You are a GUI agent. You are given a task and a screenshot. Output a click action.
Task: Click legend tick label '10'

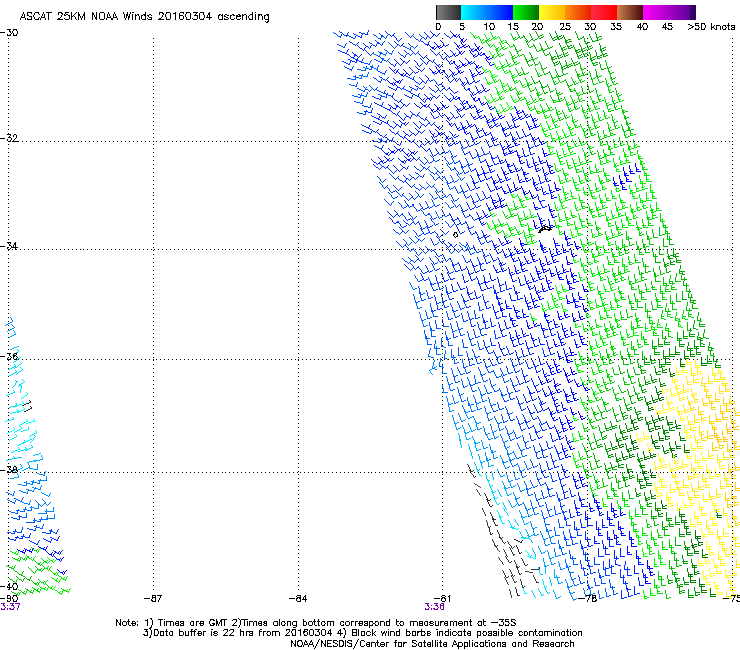pyautogui.click(x=489, y=27)
